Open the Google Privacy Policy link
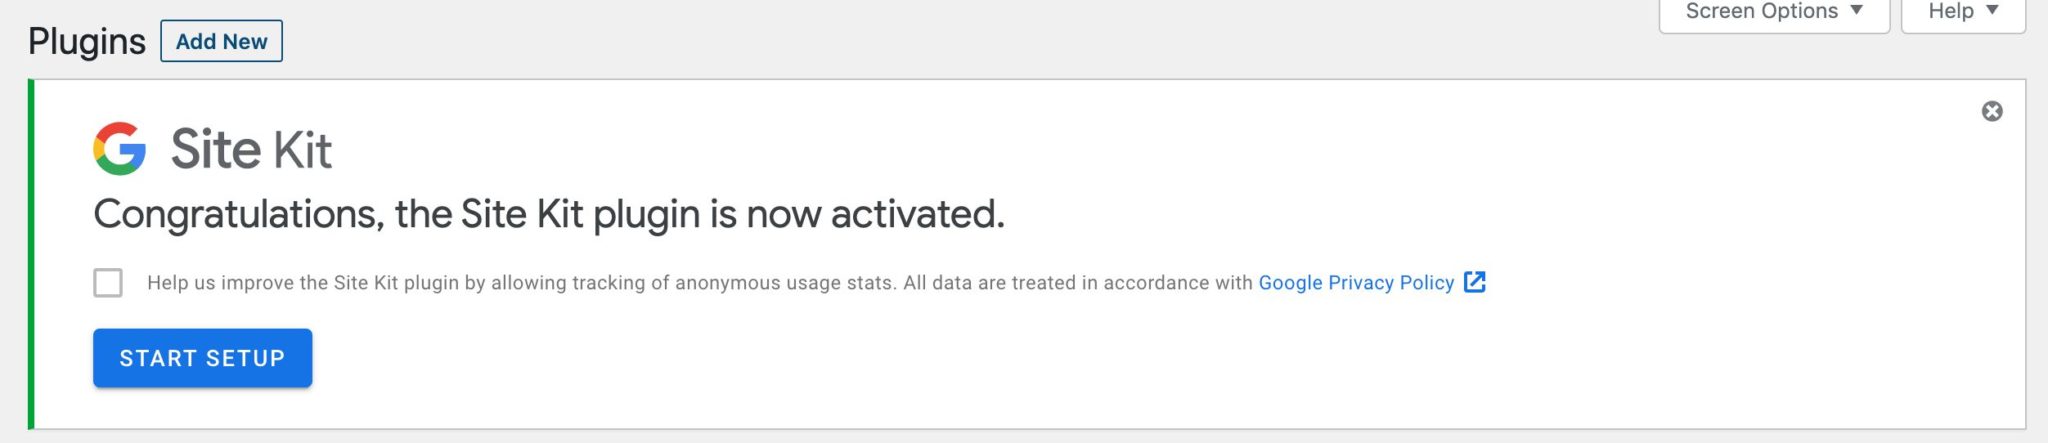Image resolution: width=2048 pixels, height=443 pixels. point(1355,283)
